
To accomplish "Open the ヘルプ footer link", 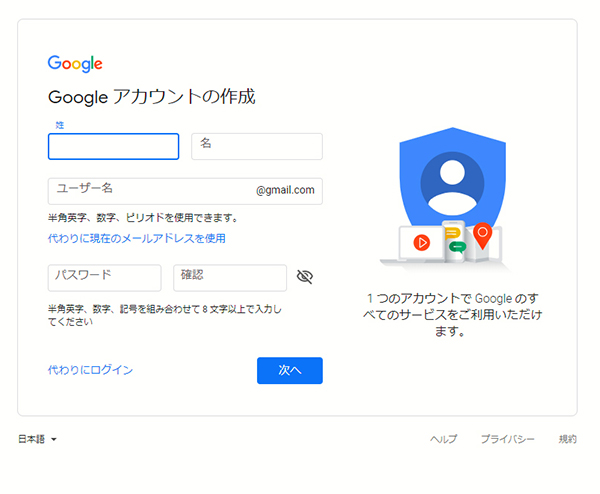I will [443, 439].
